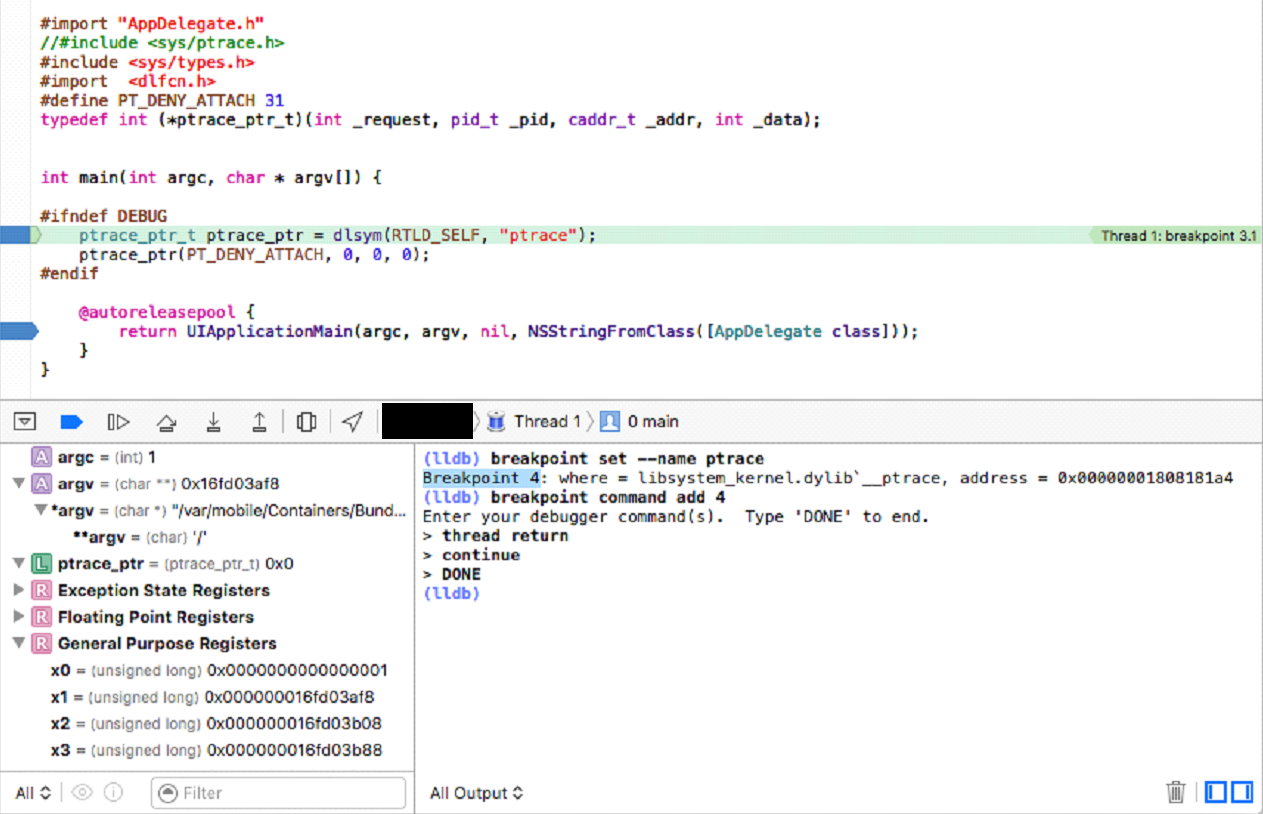Toggle the console pane button
The width and height of the screenshot is (1263, 814).
click(1241, 793)
